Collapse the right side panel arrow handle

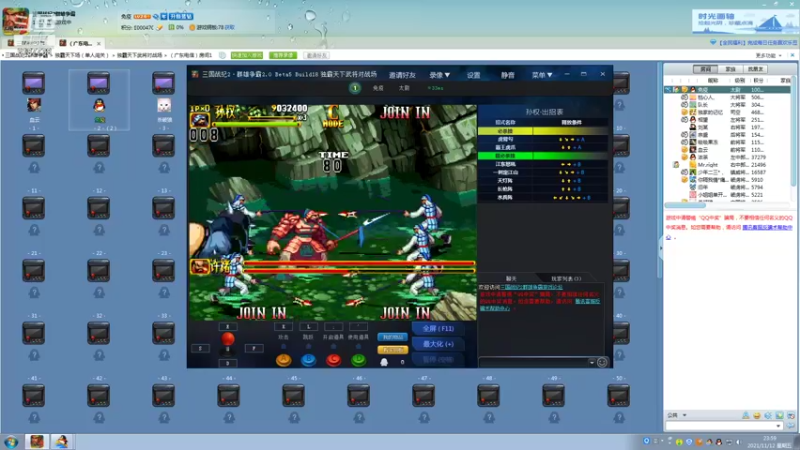[661, 249]
